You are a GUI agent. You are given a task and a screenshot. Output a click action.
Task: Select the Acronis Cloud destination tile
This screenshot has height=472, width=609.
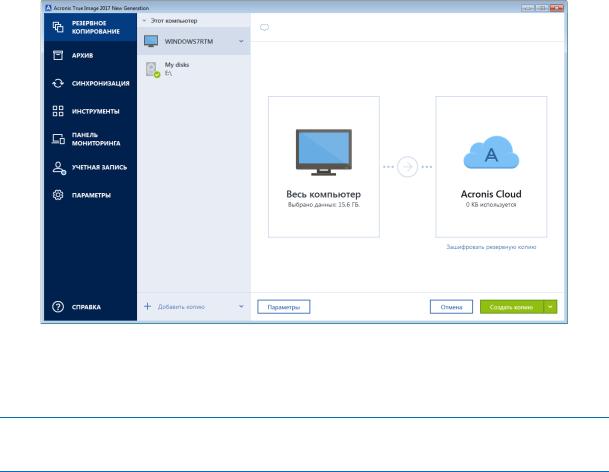pyautogui.click(x=491, y=167)
